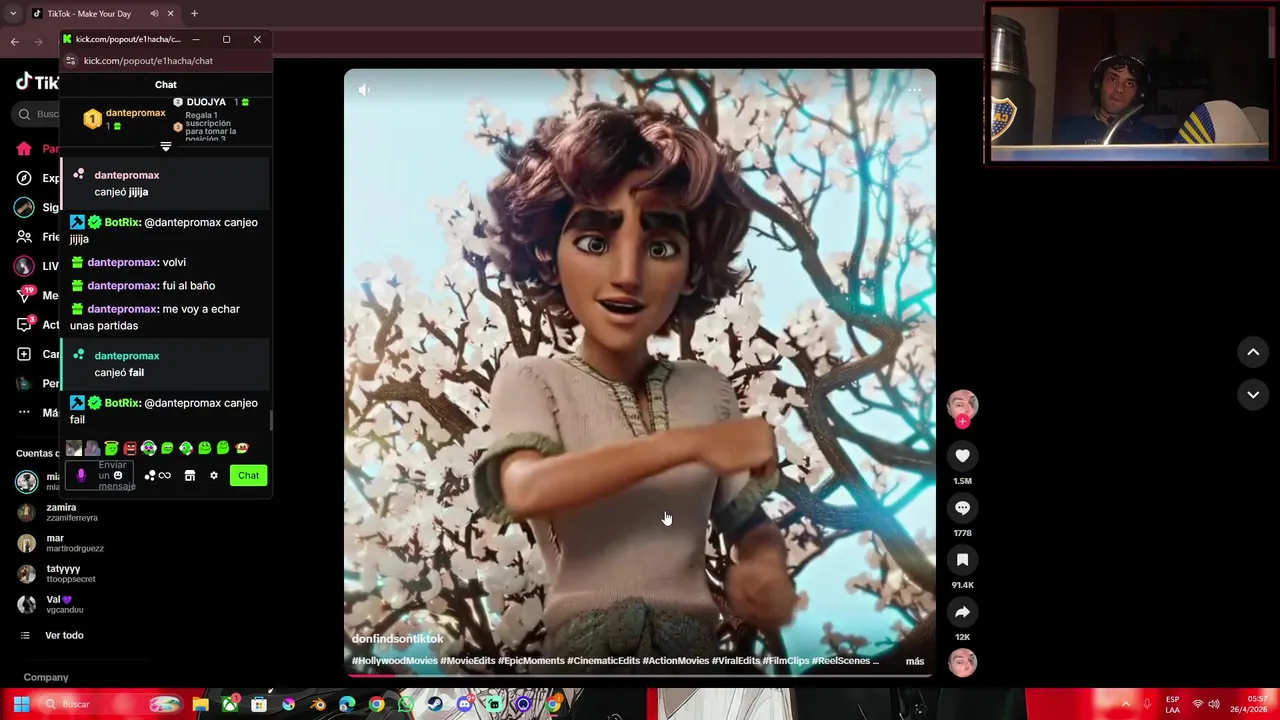Go to the previous video with up chevron
The image size is (1280, 720).
point(1253,352)
